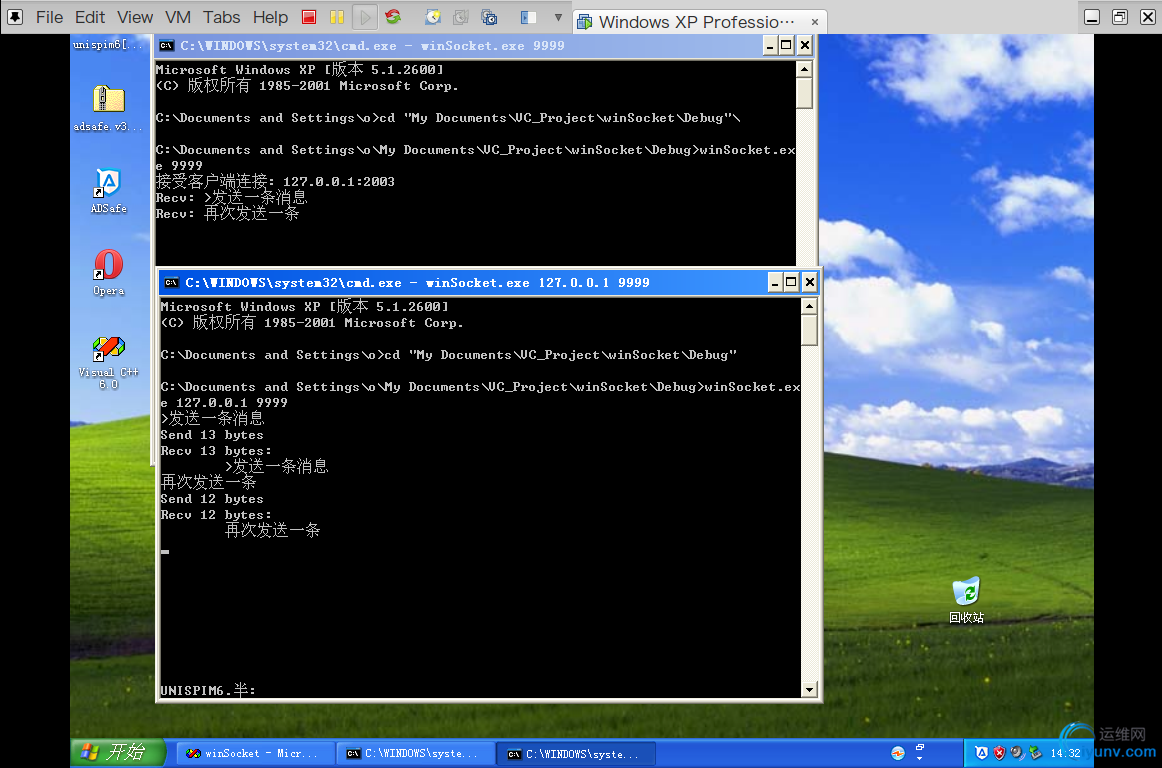This screenshot has height=768, width=1162.
Task: Click the revert snapshot icon
Action: pyautogui.click(x=460, y=16)
